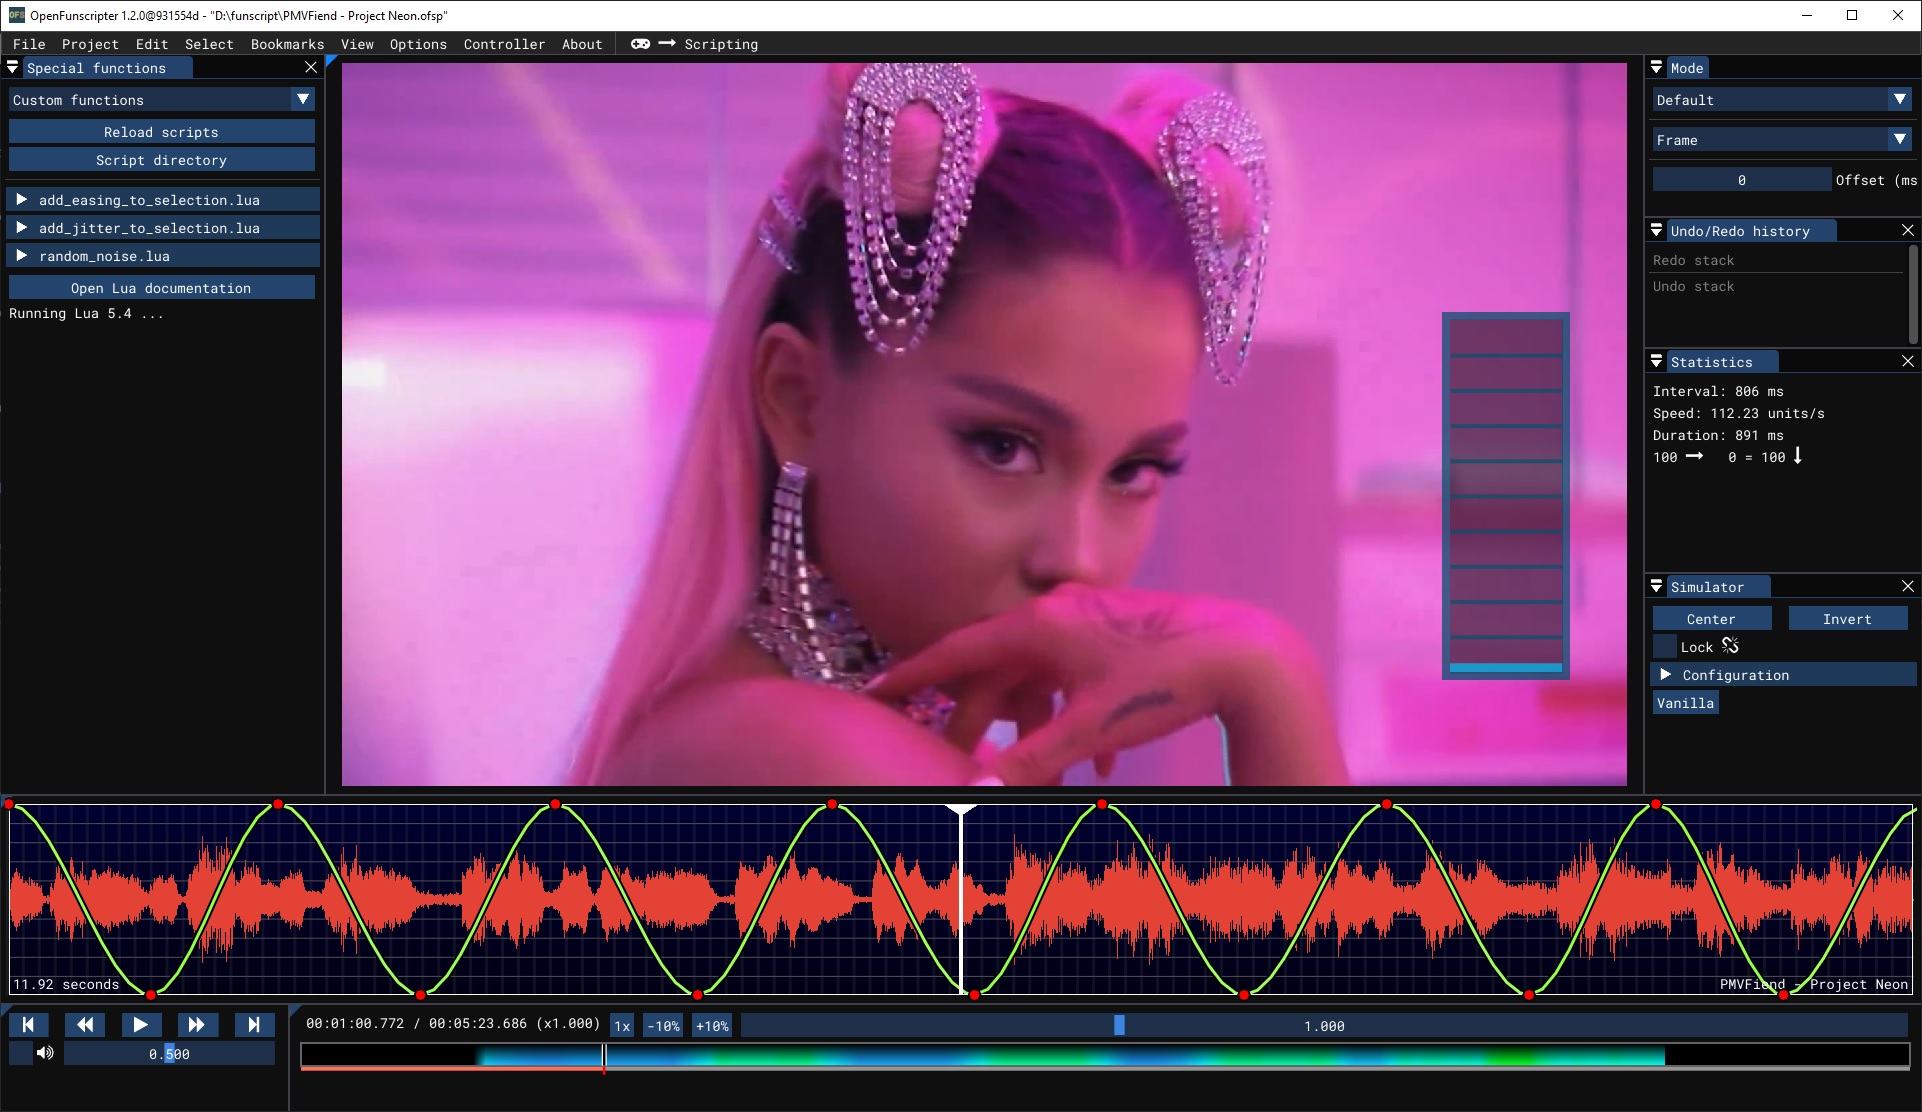Click the unlink icon next to Lock
Viewport: 1922px width, 1112px height.
coord(1731,646)
